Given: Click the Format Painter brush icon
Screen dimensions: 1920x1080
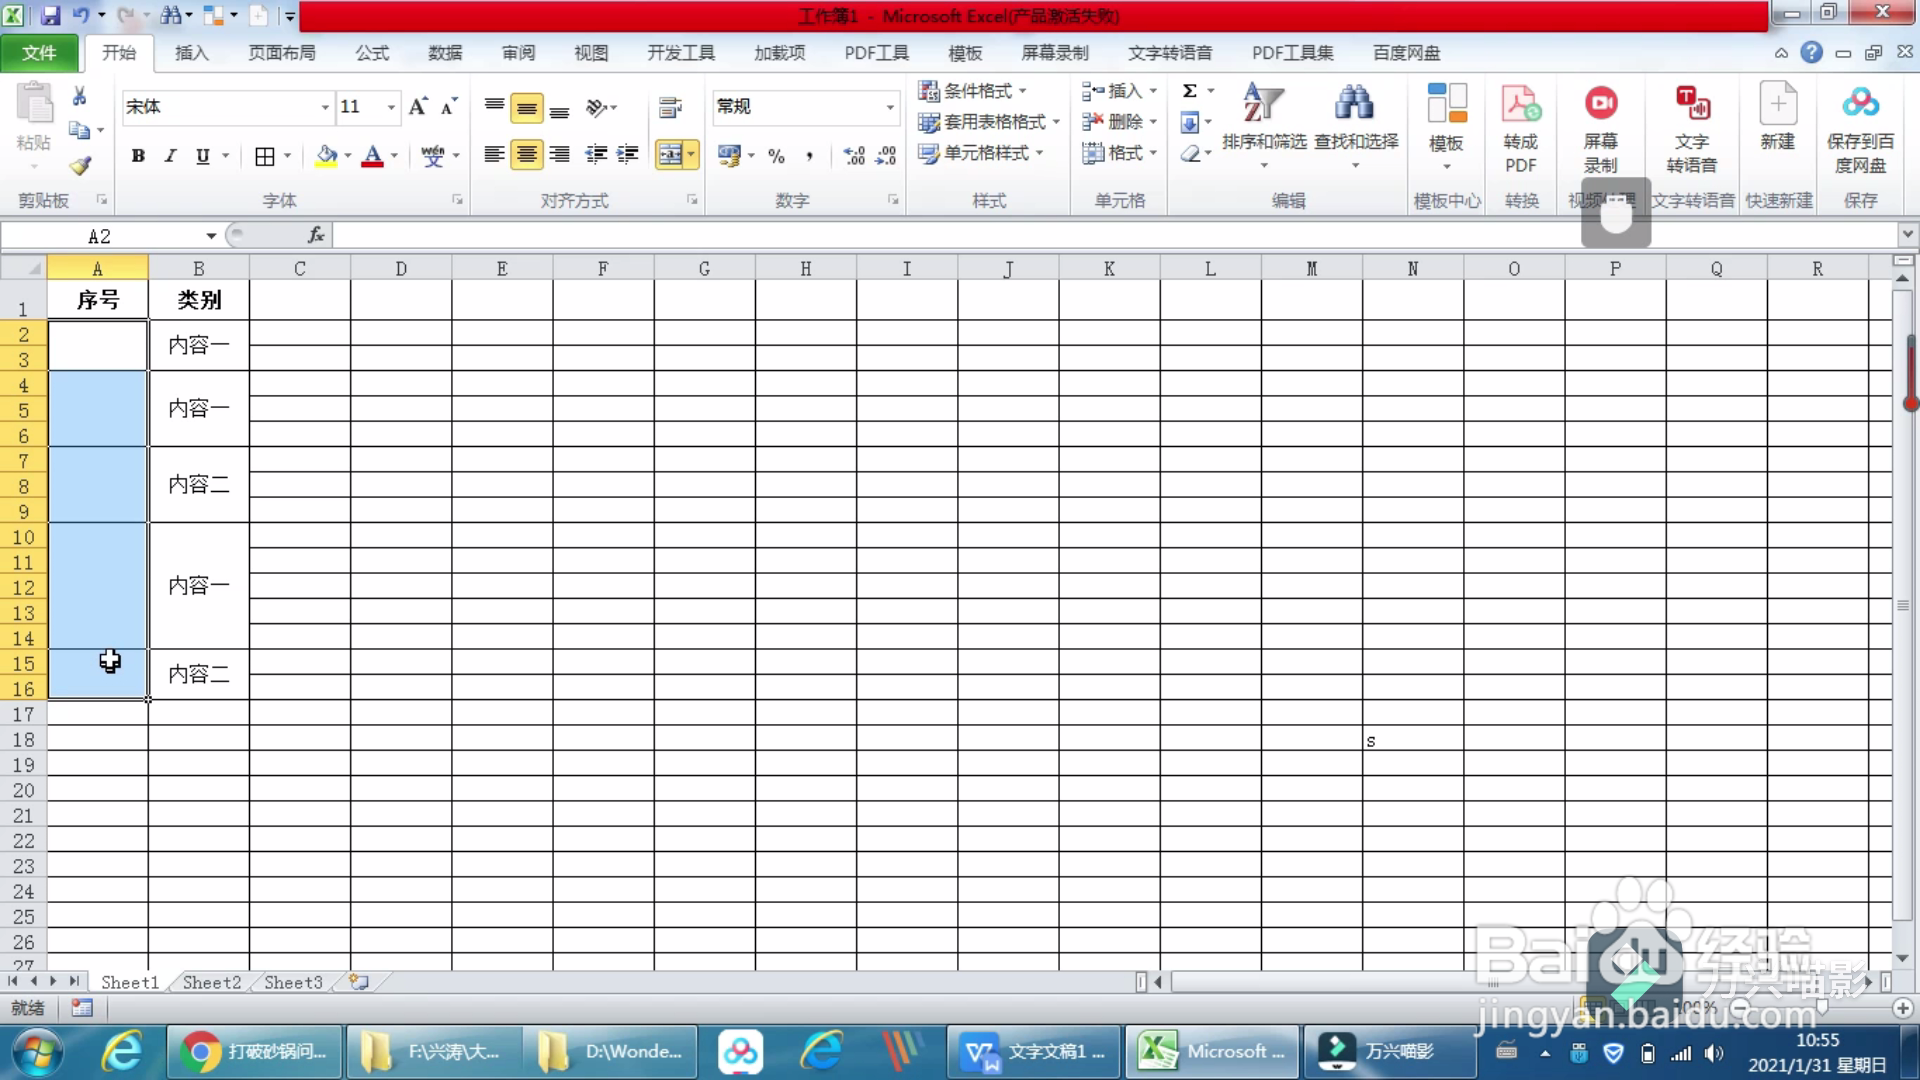Looking at the screenshot, I should pos(80,165).
